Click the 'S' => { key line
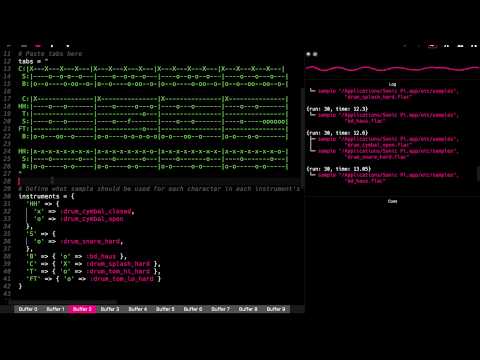The height and width of the screenshot is (360, 480). 41,234
